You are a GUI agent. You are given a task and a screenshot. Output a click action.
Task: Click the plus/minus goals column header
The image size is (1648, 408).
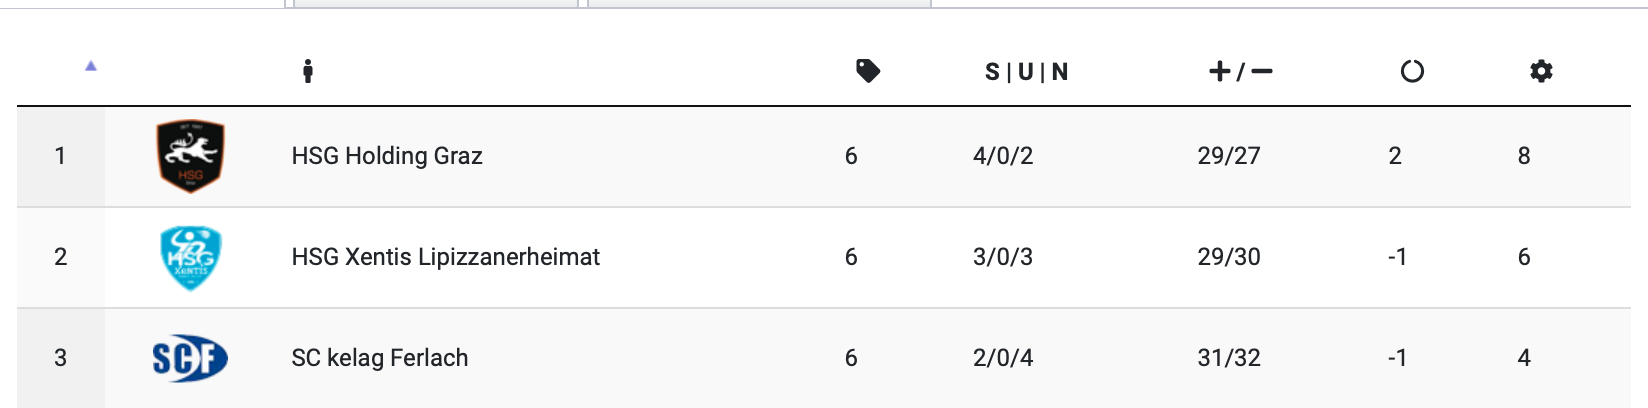[x=1240, y=71]
